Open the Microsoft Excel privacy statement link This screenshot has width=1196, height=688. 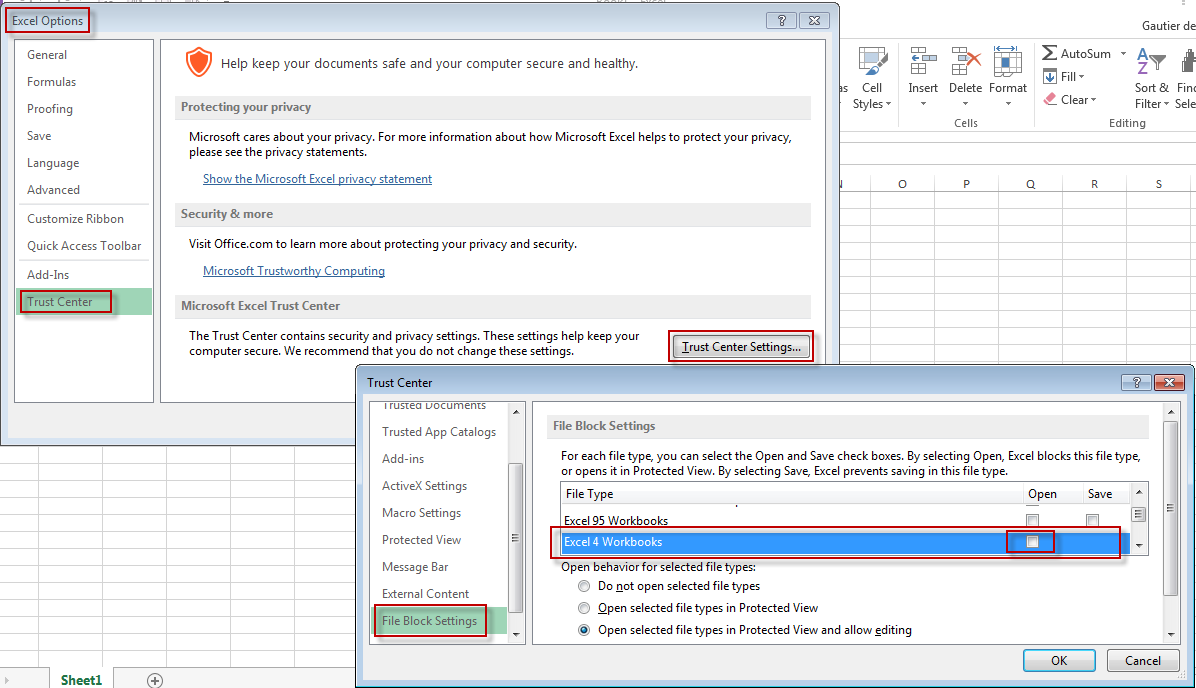(x=317, y=178)
